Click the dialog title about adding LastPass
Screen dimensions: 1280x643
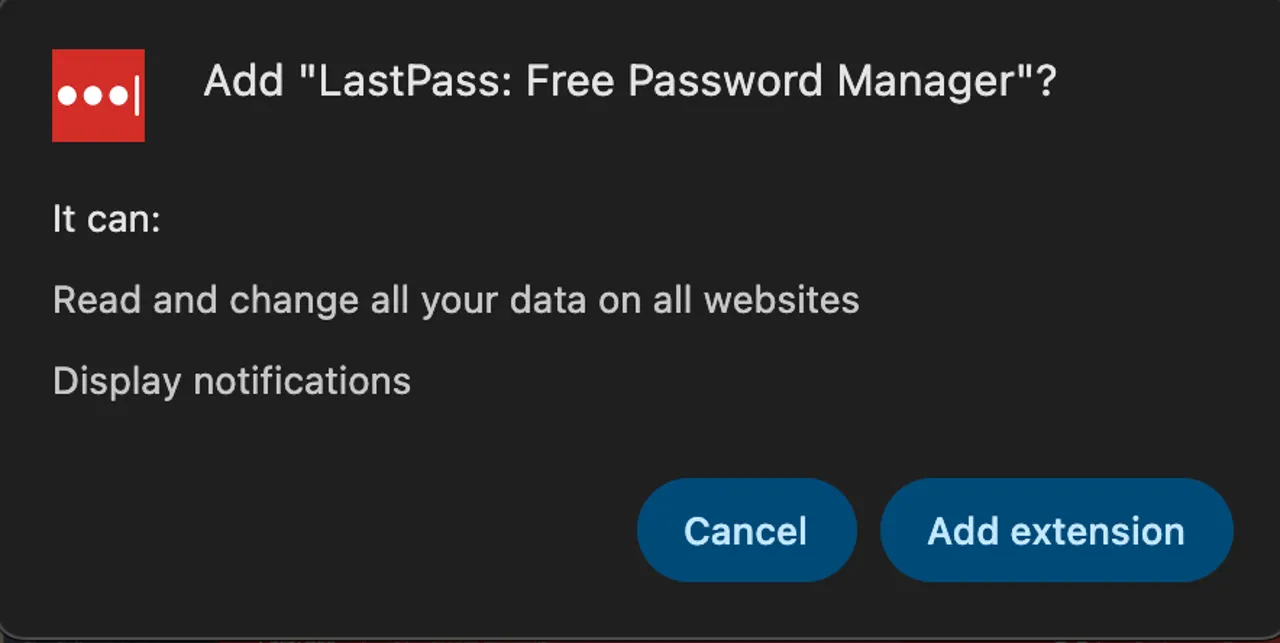tap(629, 81)
